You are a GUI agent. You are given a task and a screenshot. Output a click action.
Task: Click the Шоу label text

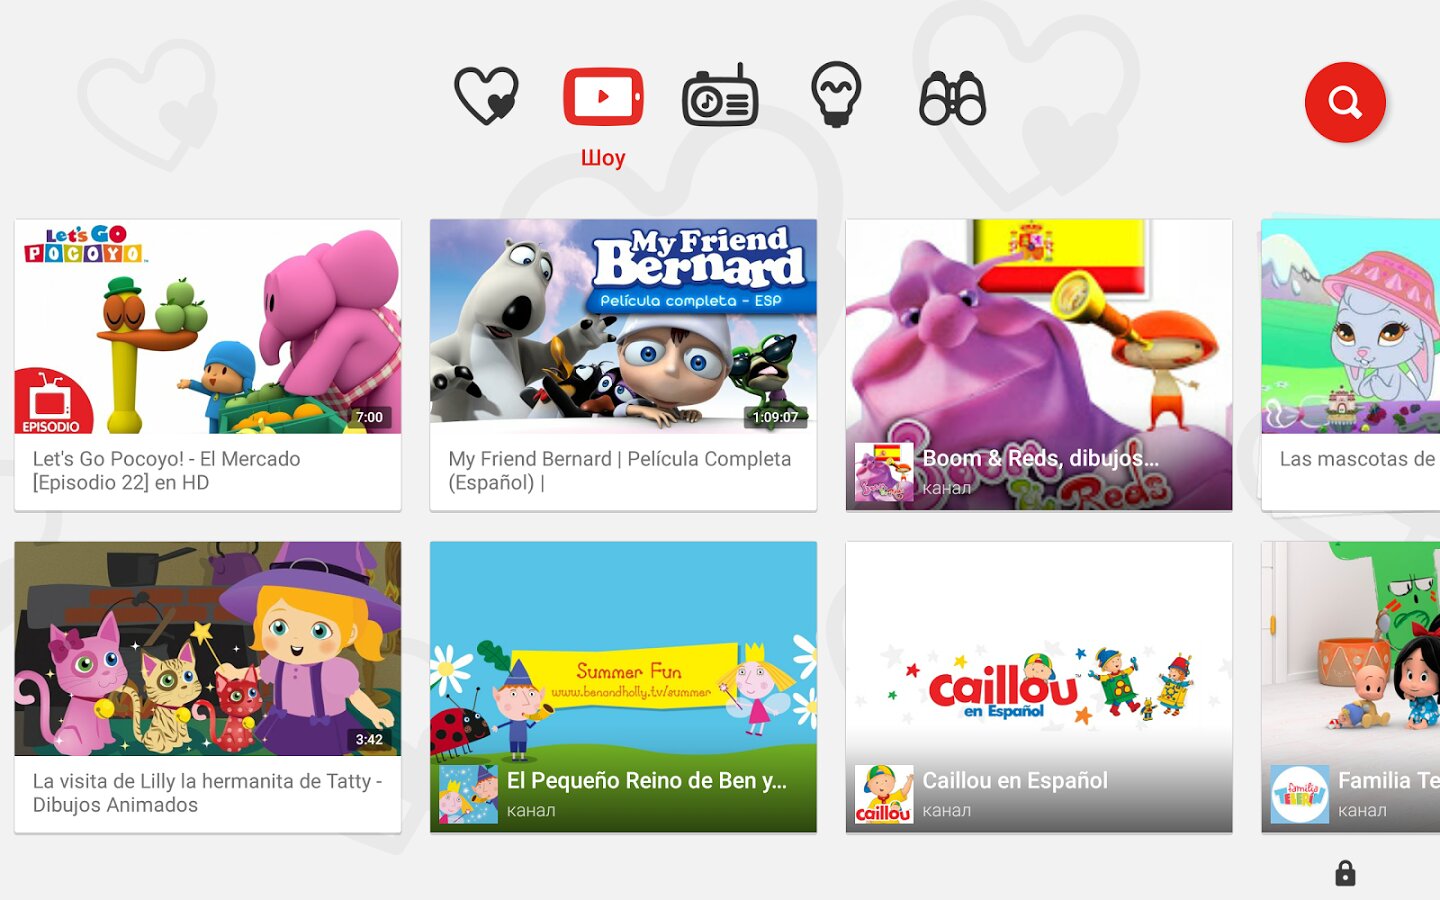pos(603,158)
